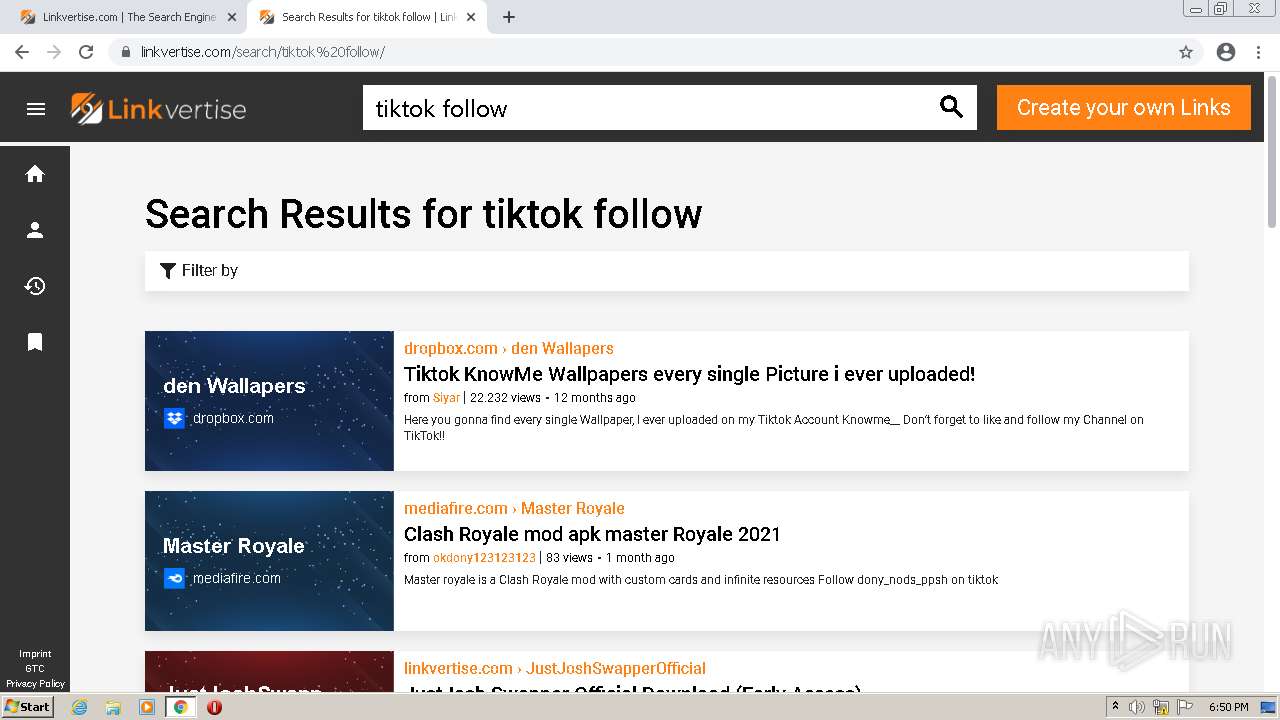Image resolution: width=1280 pixels, height=720 pixels.
Task: Click the volume icon in system tray
Action: 1137,707
